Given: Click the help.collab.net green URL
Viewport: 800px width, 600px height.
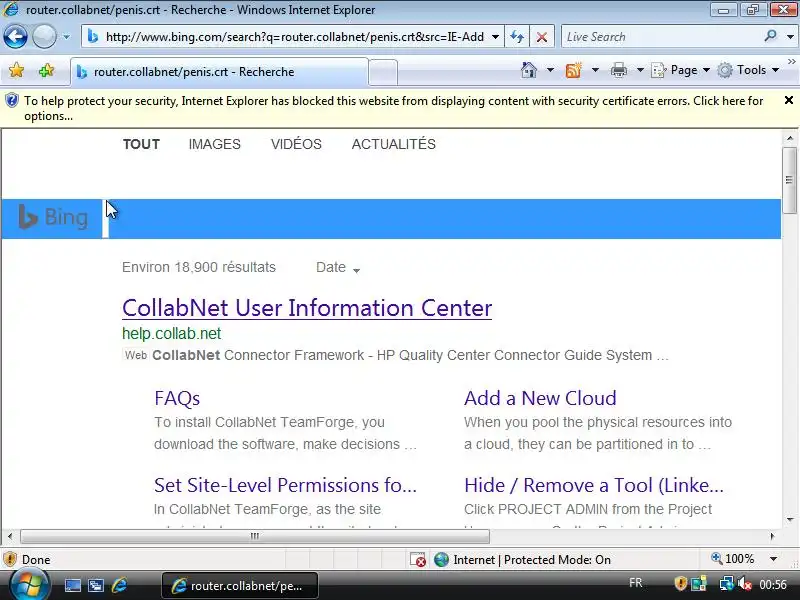Looking at the screenshot, I should (x=171, y=334).
